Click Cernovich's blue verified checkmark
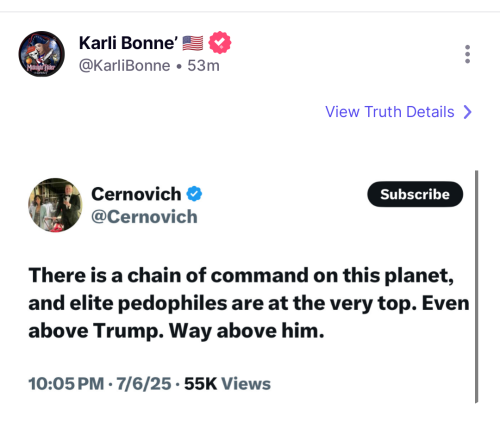Image resolution: width=500 pixels, height=422 pixels. (194, 194)
